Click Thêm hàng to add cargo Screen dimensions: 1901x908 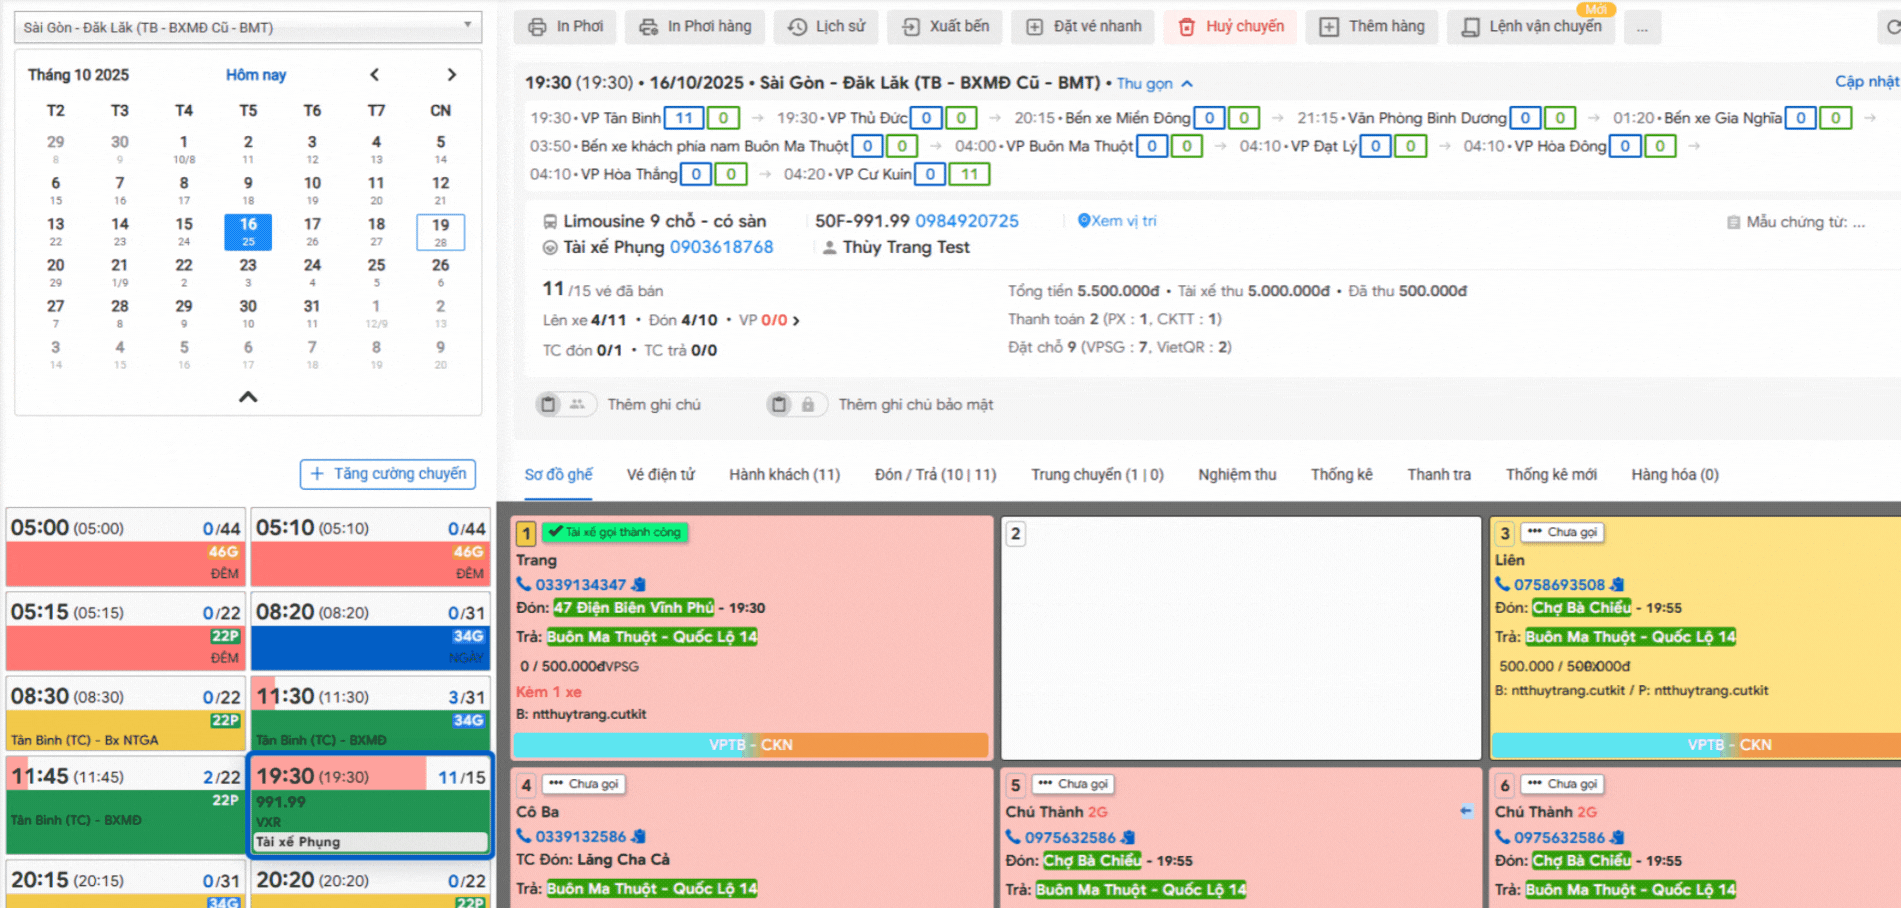[x=1372, y=27]
